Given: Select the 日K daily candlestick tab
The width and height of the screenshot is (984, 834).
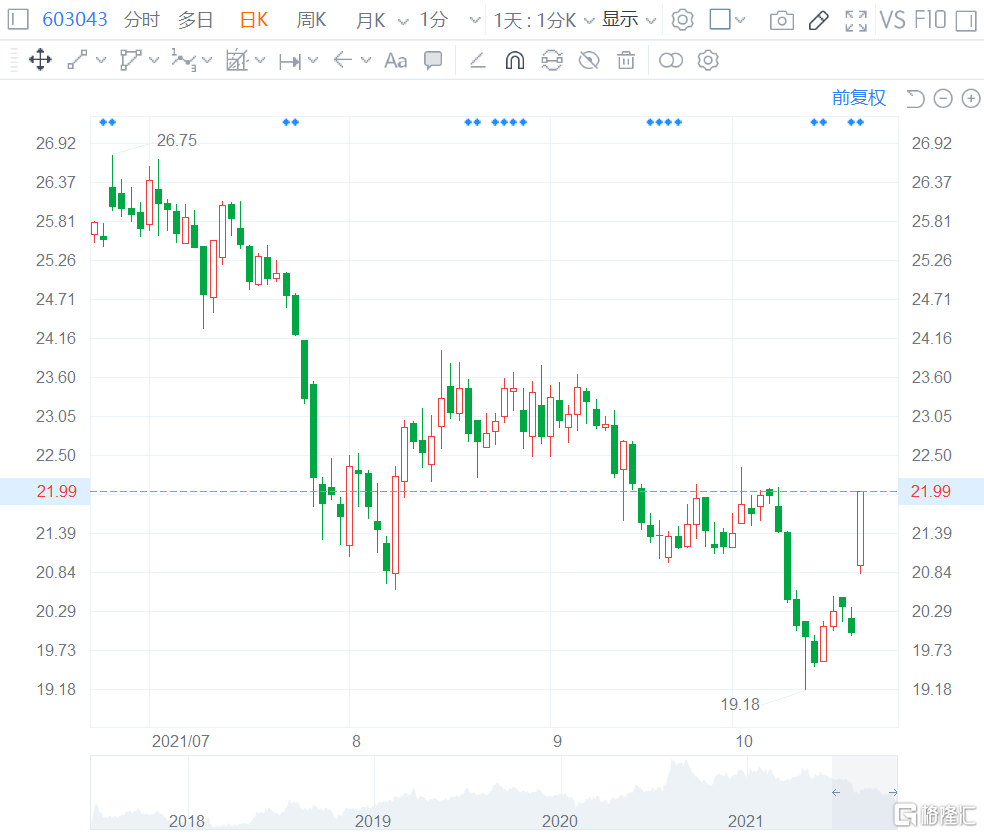Looking at the screenshot, I should click(254, 20).
